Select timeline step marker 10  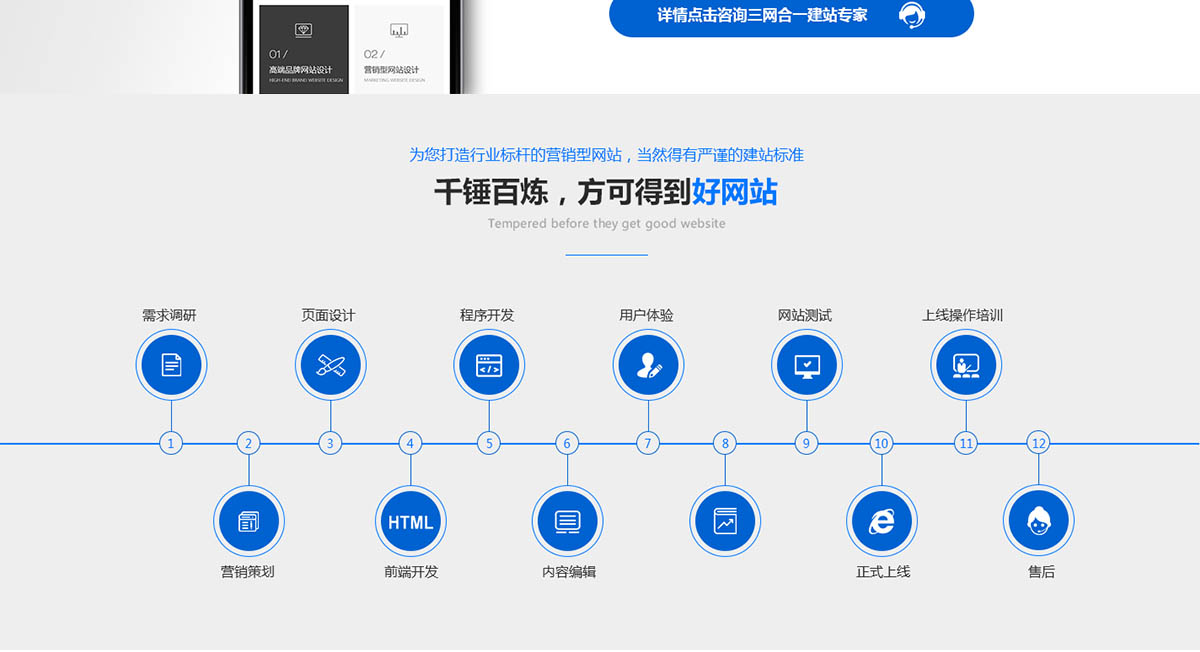click(881, 443)
